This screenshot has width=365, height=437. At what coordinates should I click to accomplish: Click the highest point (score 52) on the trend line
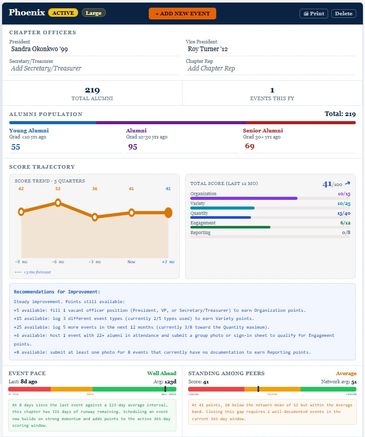point(58,203)
